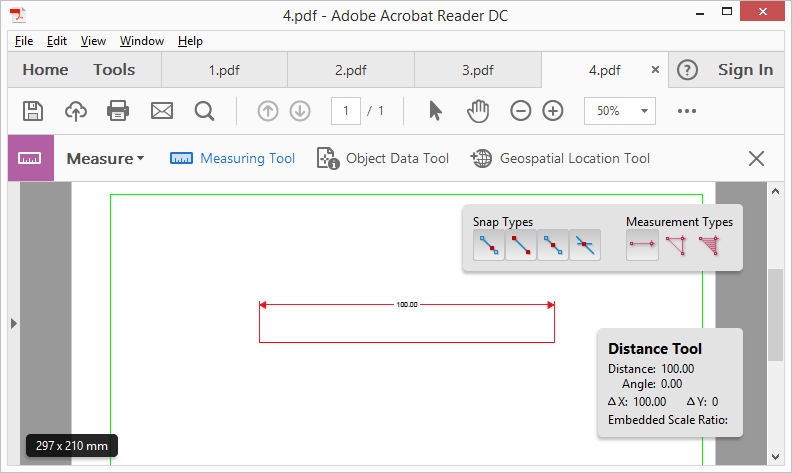Image resolution: width=792 pixels, height=473 pixels.
Task: Close the Measure toolbar
Action: [x=756, y=159]
